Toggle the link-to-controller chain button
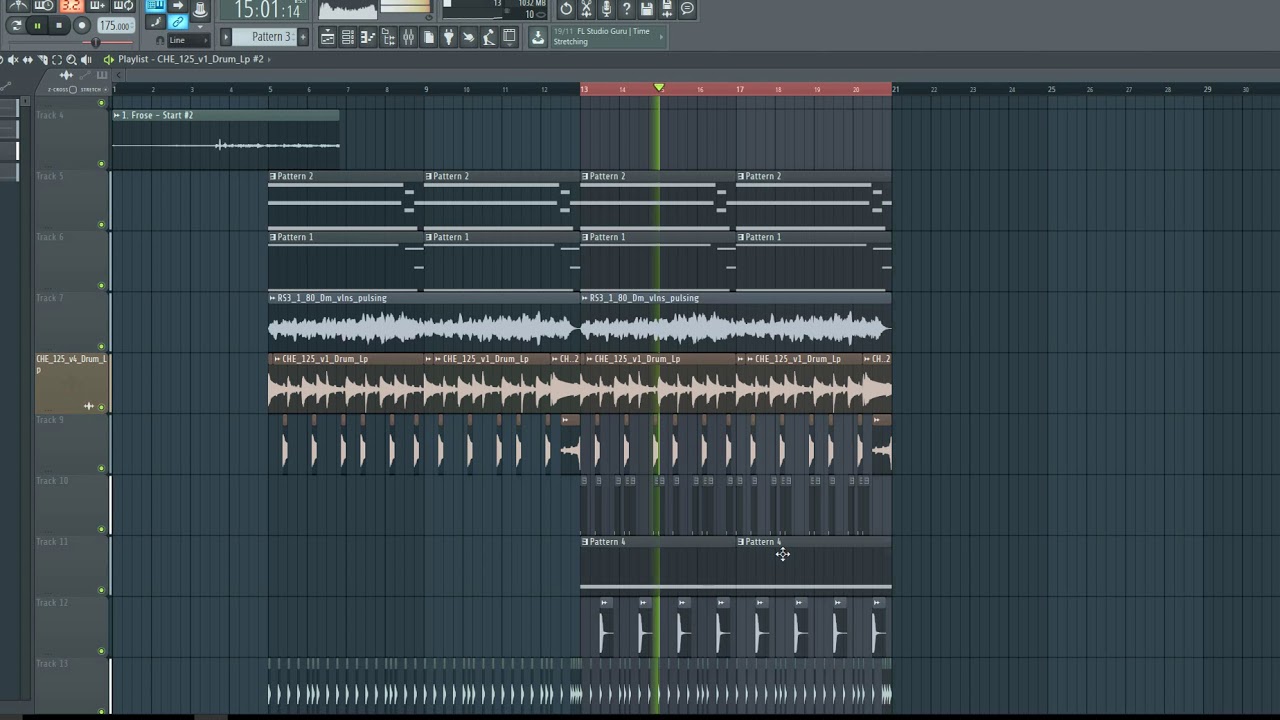Image resolution: width=1280 pixels, height=720 pixels. point(178,22)
